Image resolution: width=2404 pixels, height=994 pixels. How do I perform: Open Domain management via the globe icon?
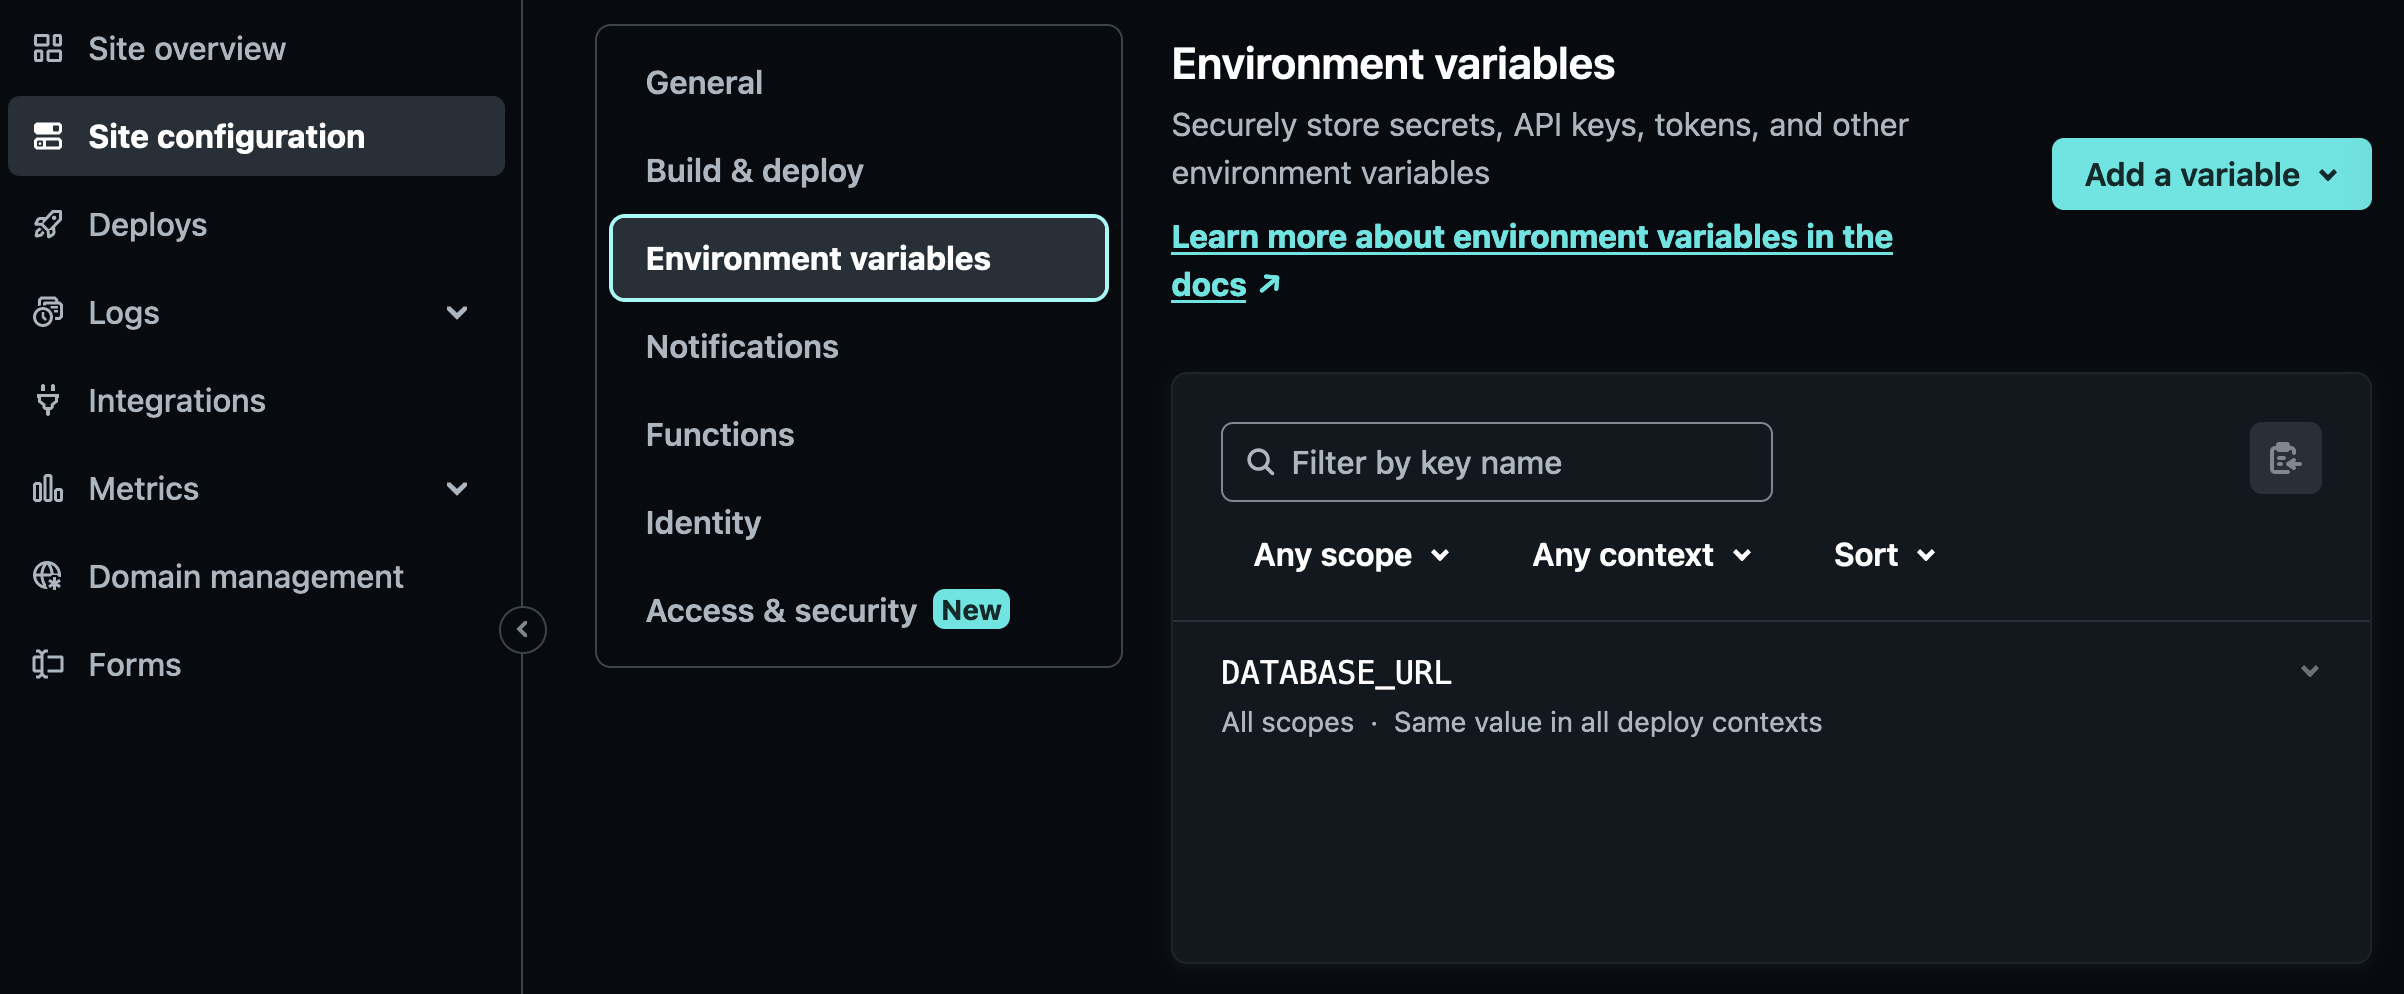(47, 576)
